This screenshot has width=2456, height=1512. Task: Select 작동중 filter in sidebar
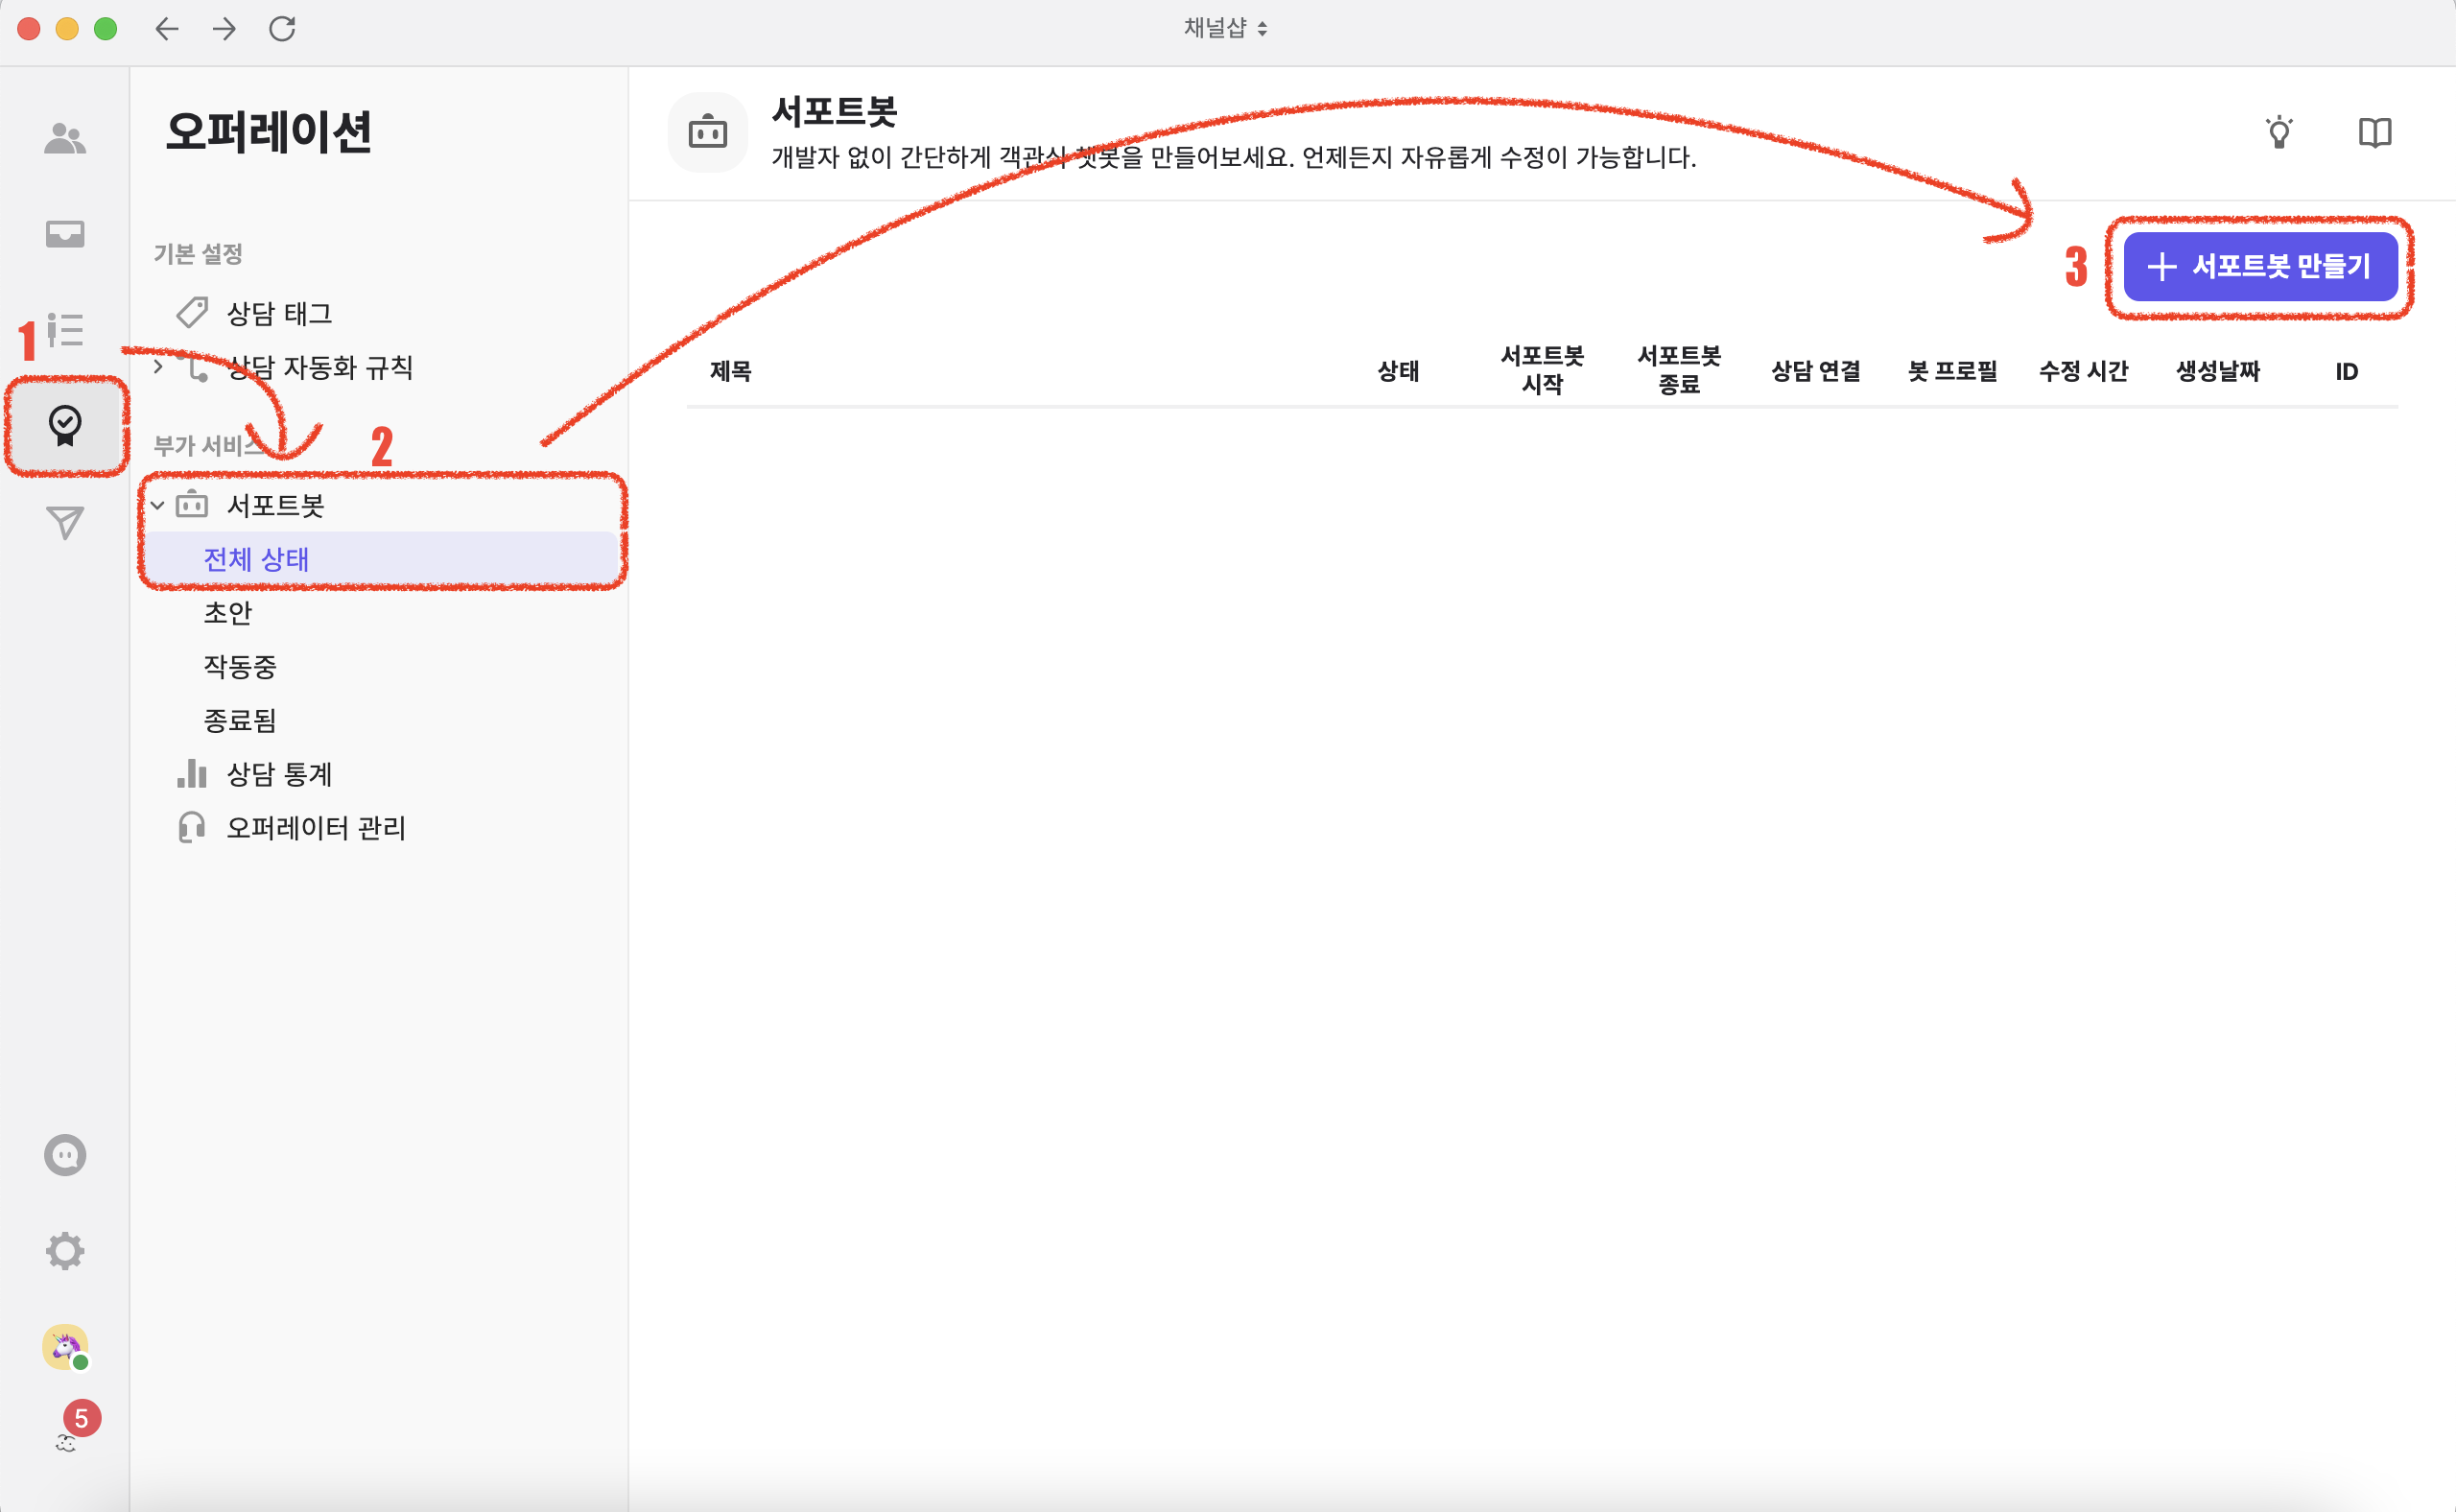pos(240,667)
